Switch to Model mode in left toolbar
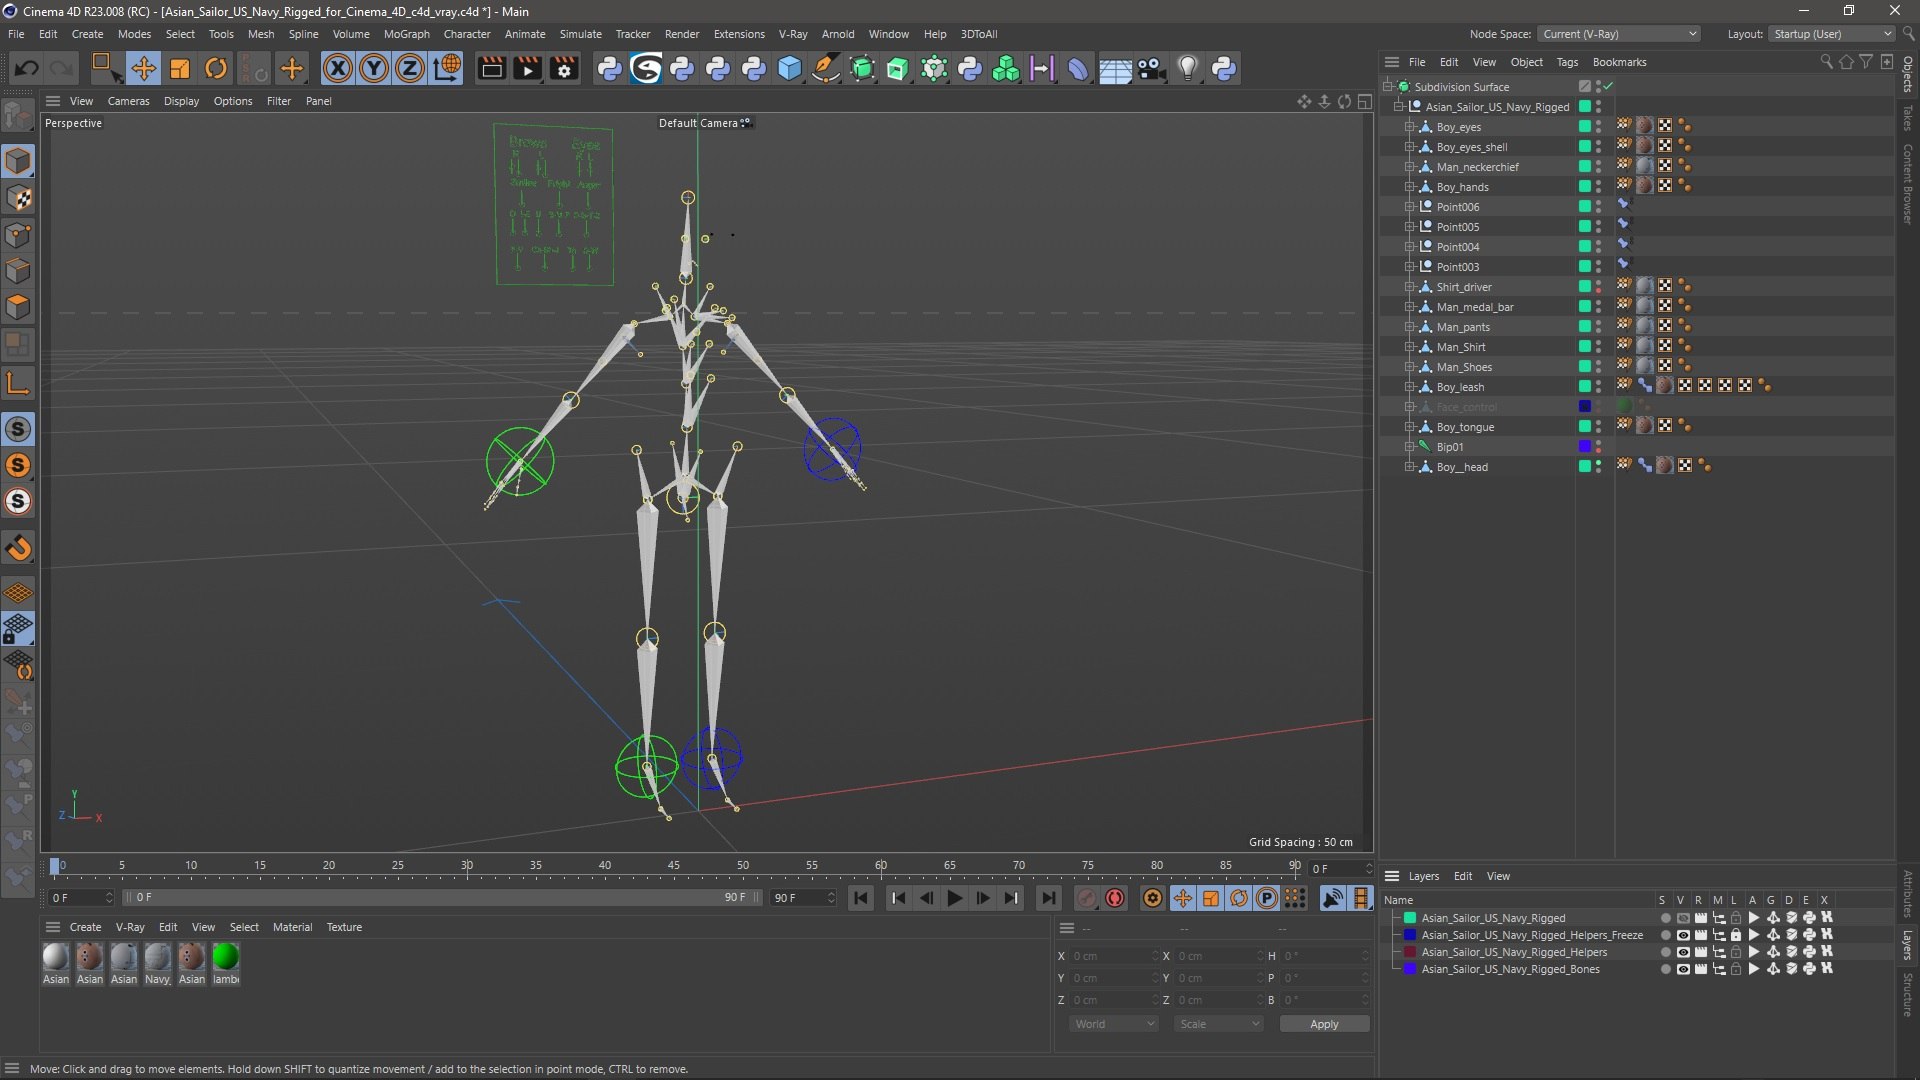1920x1080 pixels. pos(18,161)
